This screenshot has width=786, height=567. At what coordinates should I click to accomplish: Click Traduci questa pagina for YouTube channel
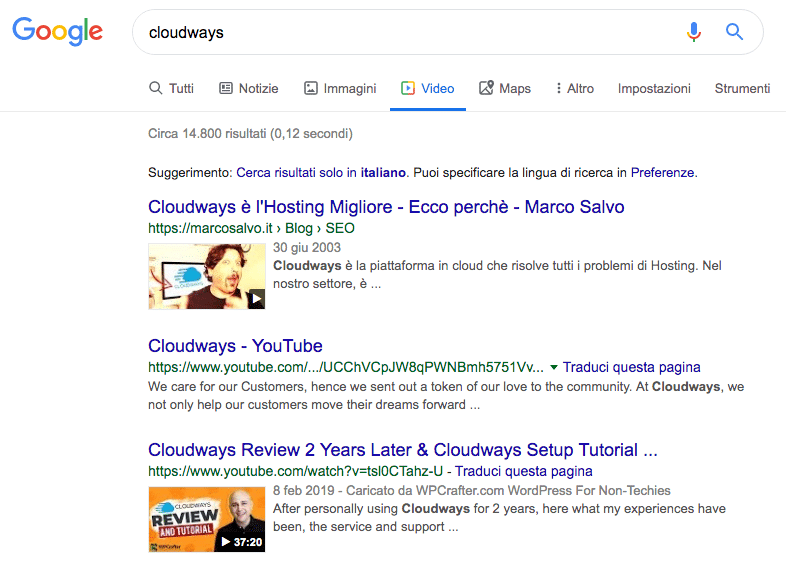(631, 367)
